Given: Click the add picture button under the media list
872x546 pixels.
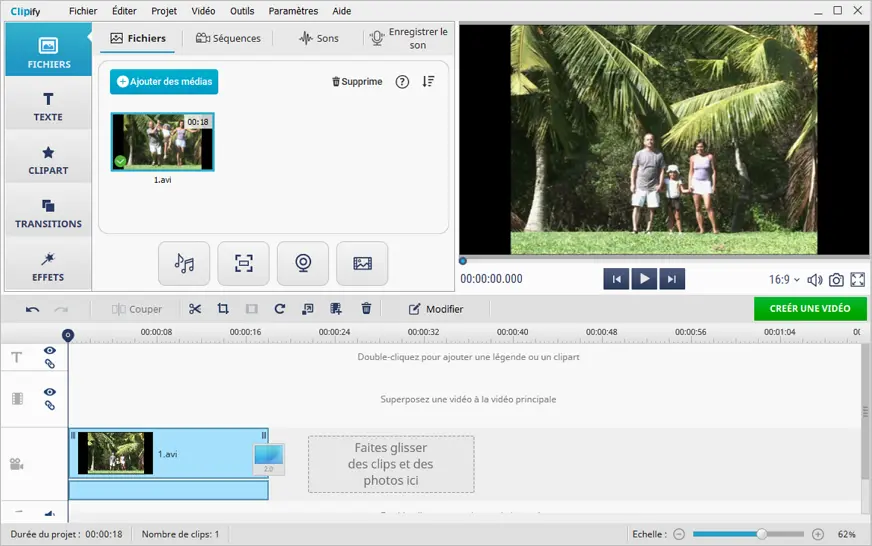Looking at the screenshot, I should click(362, 263).
